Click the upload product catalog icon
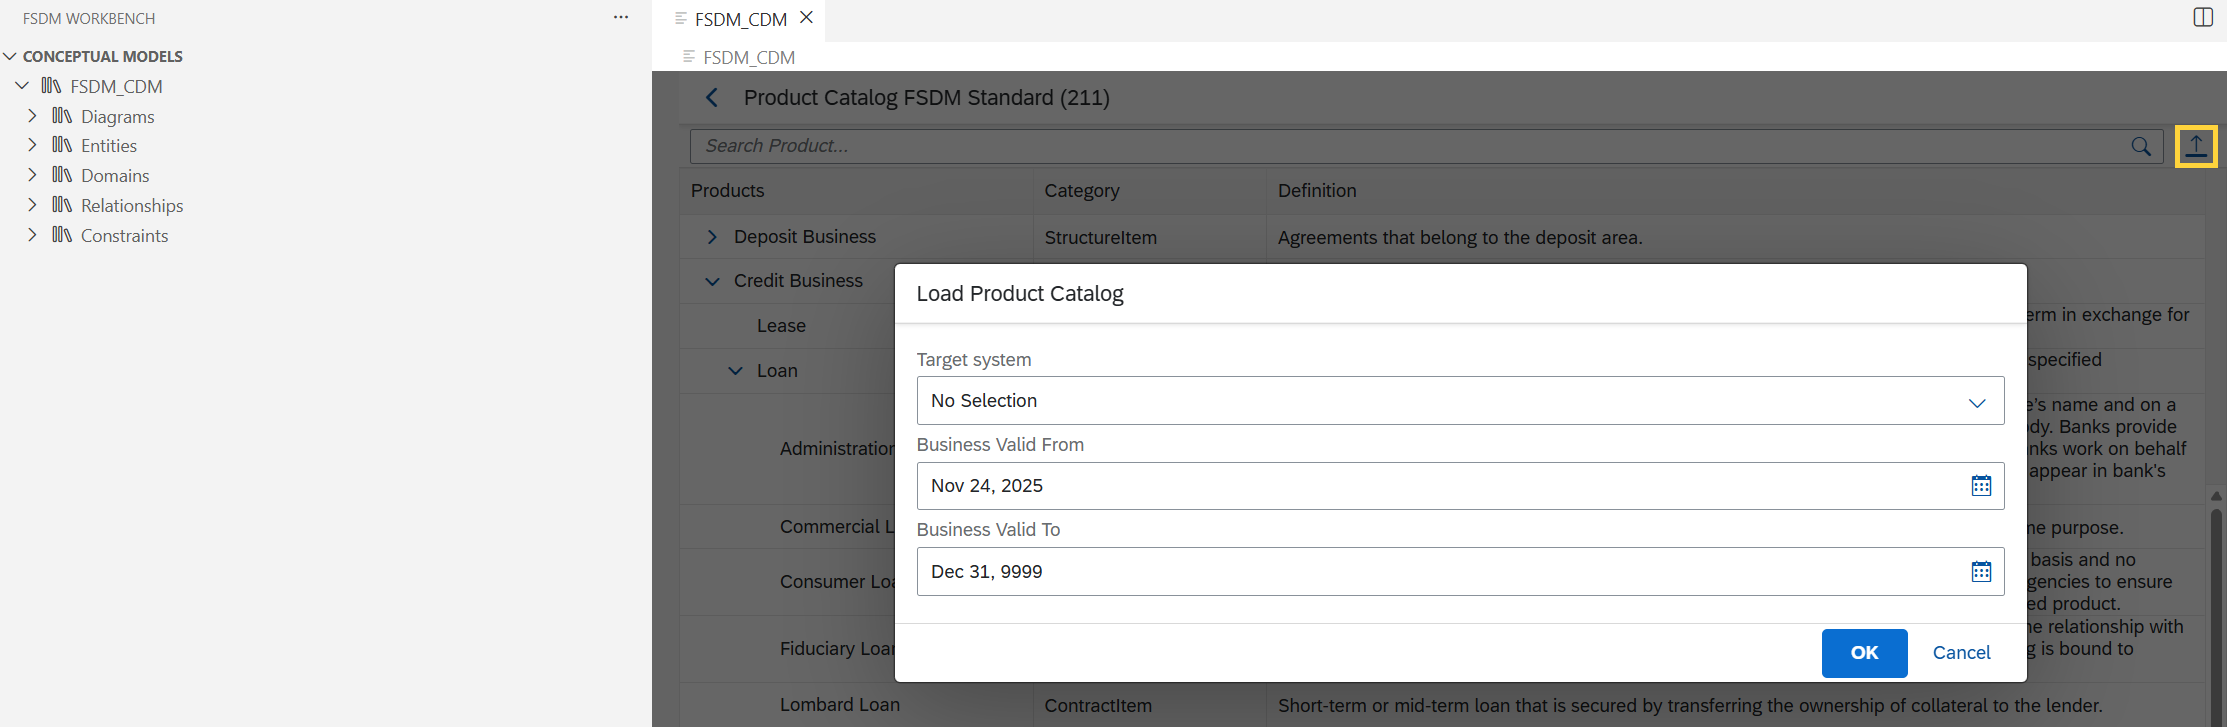 pos(2196,146)
